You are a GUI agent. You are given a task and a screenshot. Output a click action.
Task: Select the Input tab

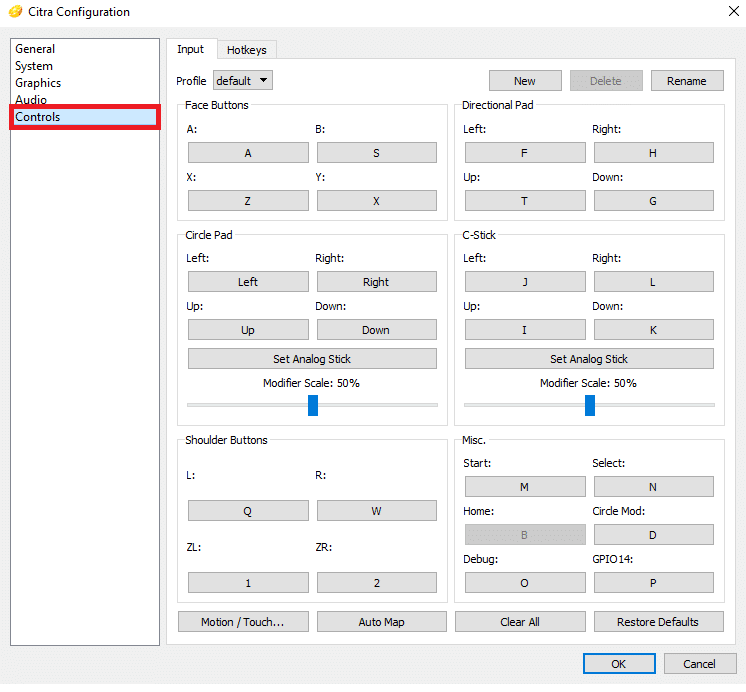[x=190, y=50]
